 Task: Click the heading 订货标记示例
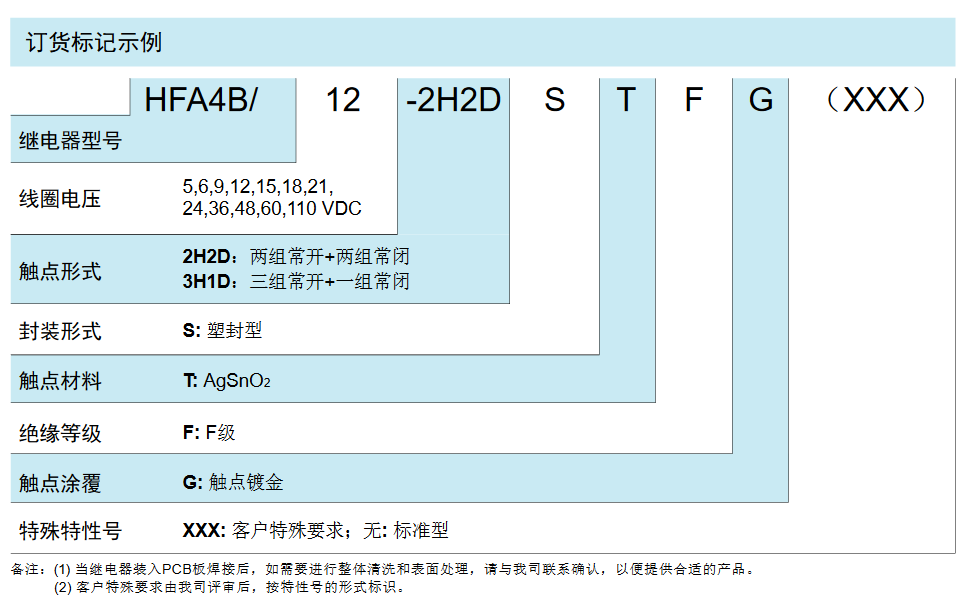click(94, 42)
